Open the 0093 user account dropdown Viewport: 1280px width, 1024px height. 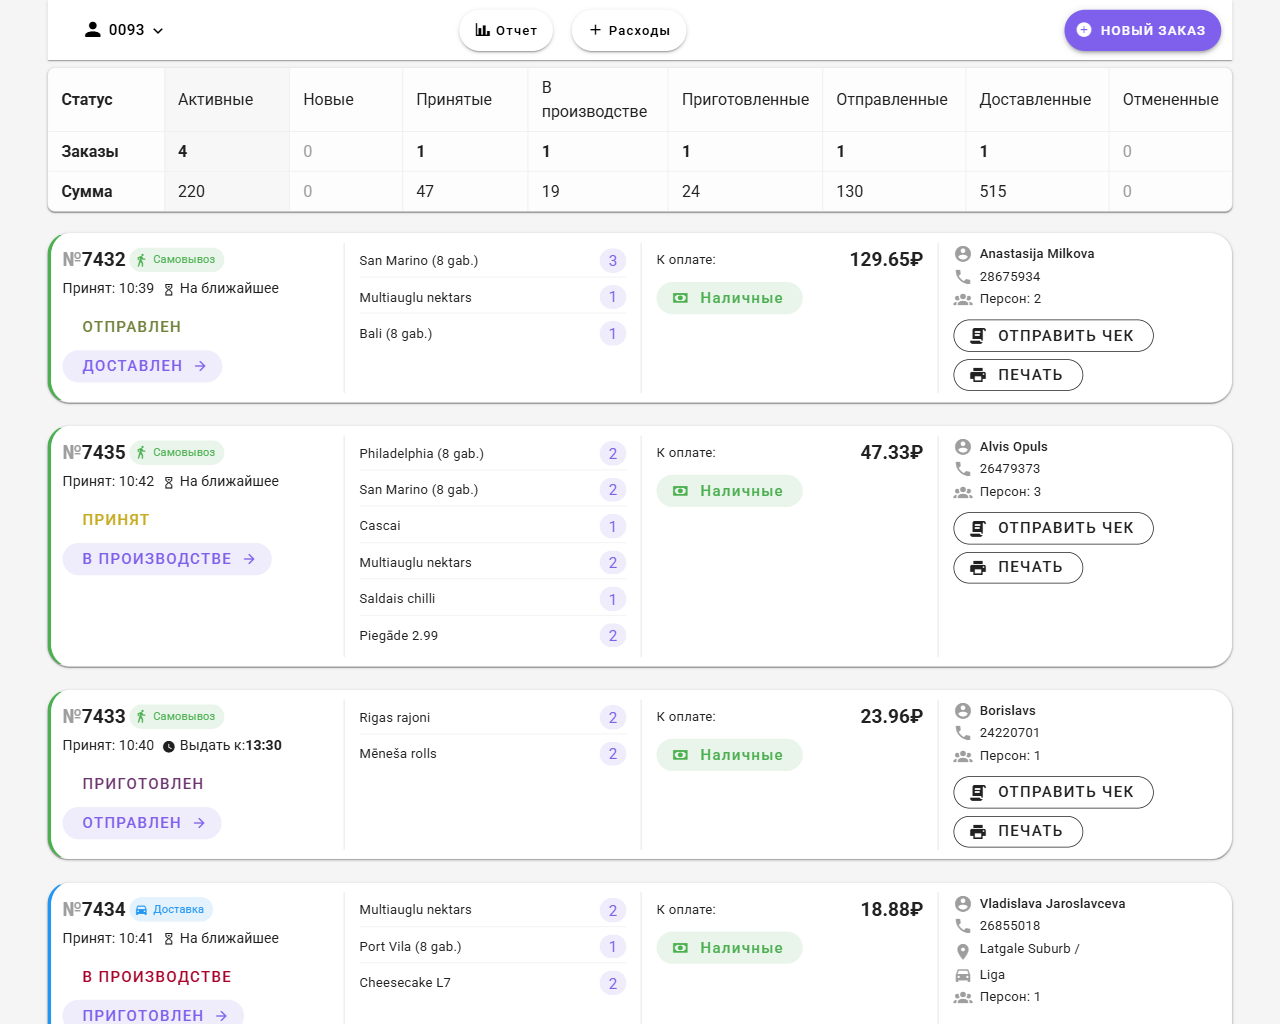pyautogui.click(x=123, y=30)
